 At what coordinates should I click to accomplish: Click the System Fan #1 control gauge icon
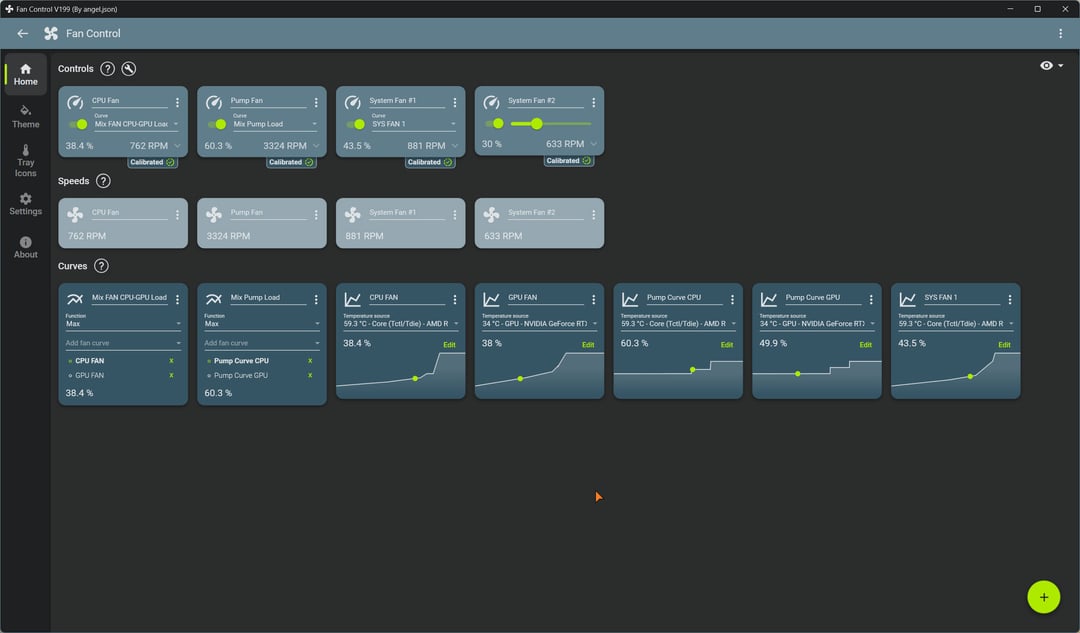coord(353,103)
